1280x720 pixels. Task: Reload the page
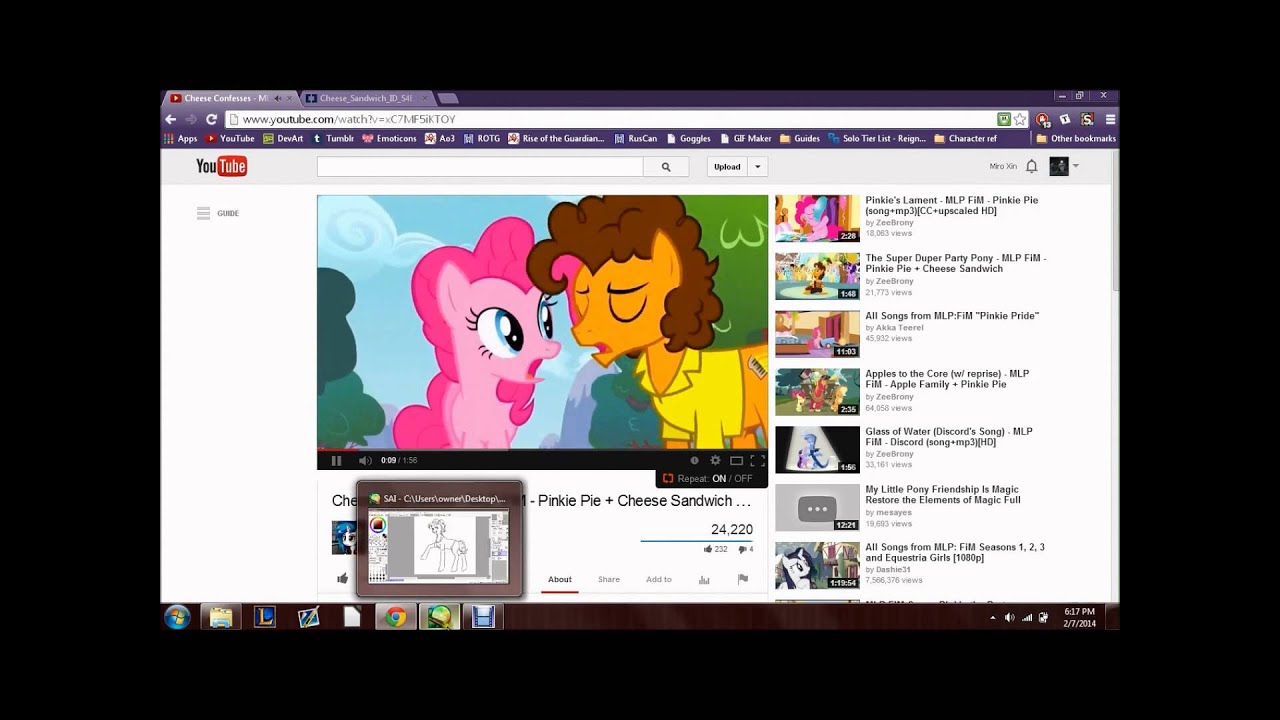click(211, 119)
